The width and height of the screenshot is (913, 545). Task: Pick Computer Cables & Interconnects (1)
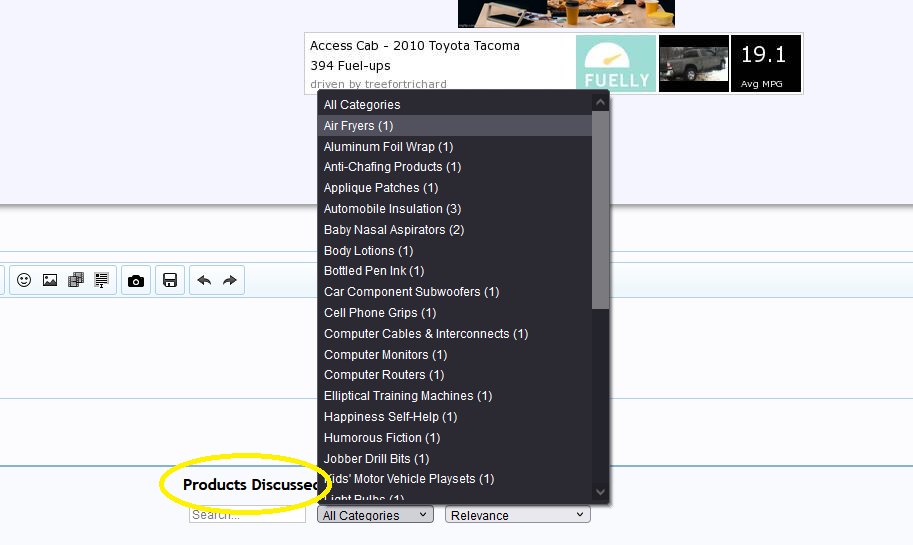455,334
